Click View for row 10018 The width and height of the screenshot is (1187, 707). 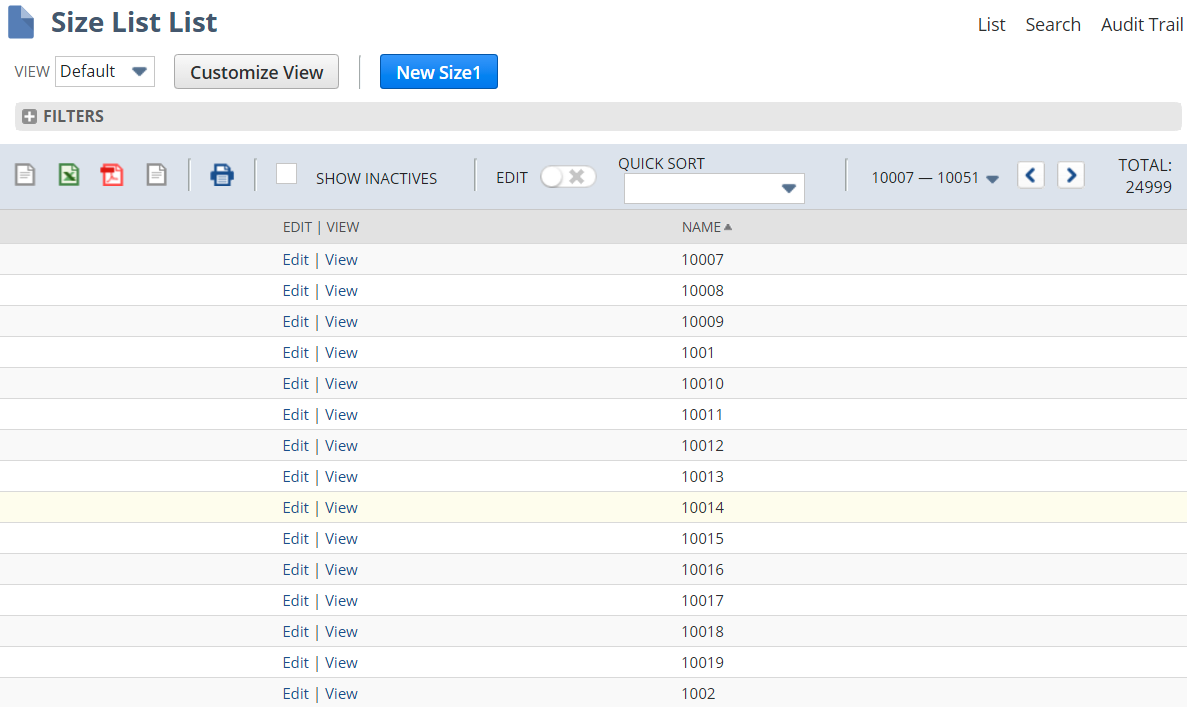341,632
